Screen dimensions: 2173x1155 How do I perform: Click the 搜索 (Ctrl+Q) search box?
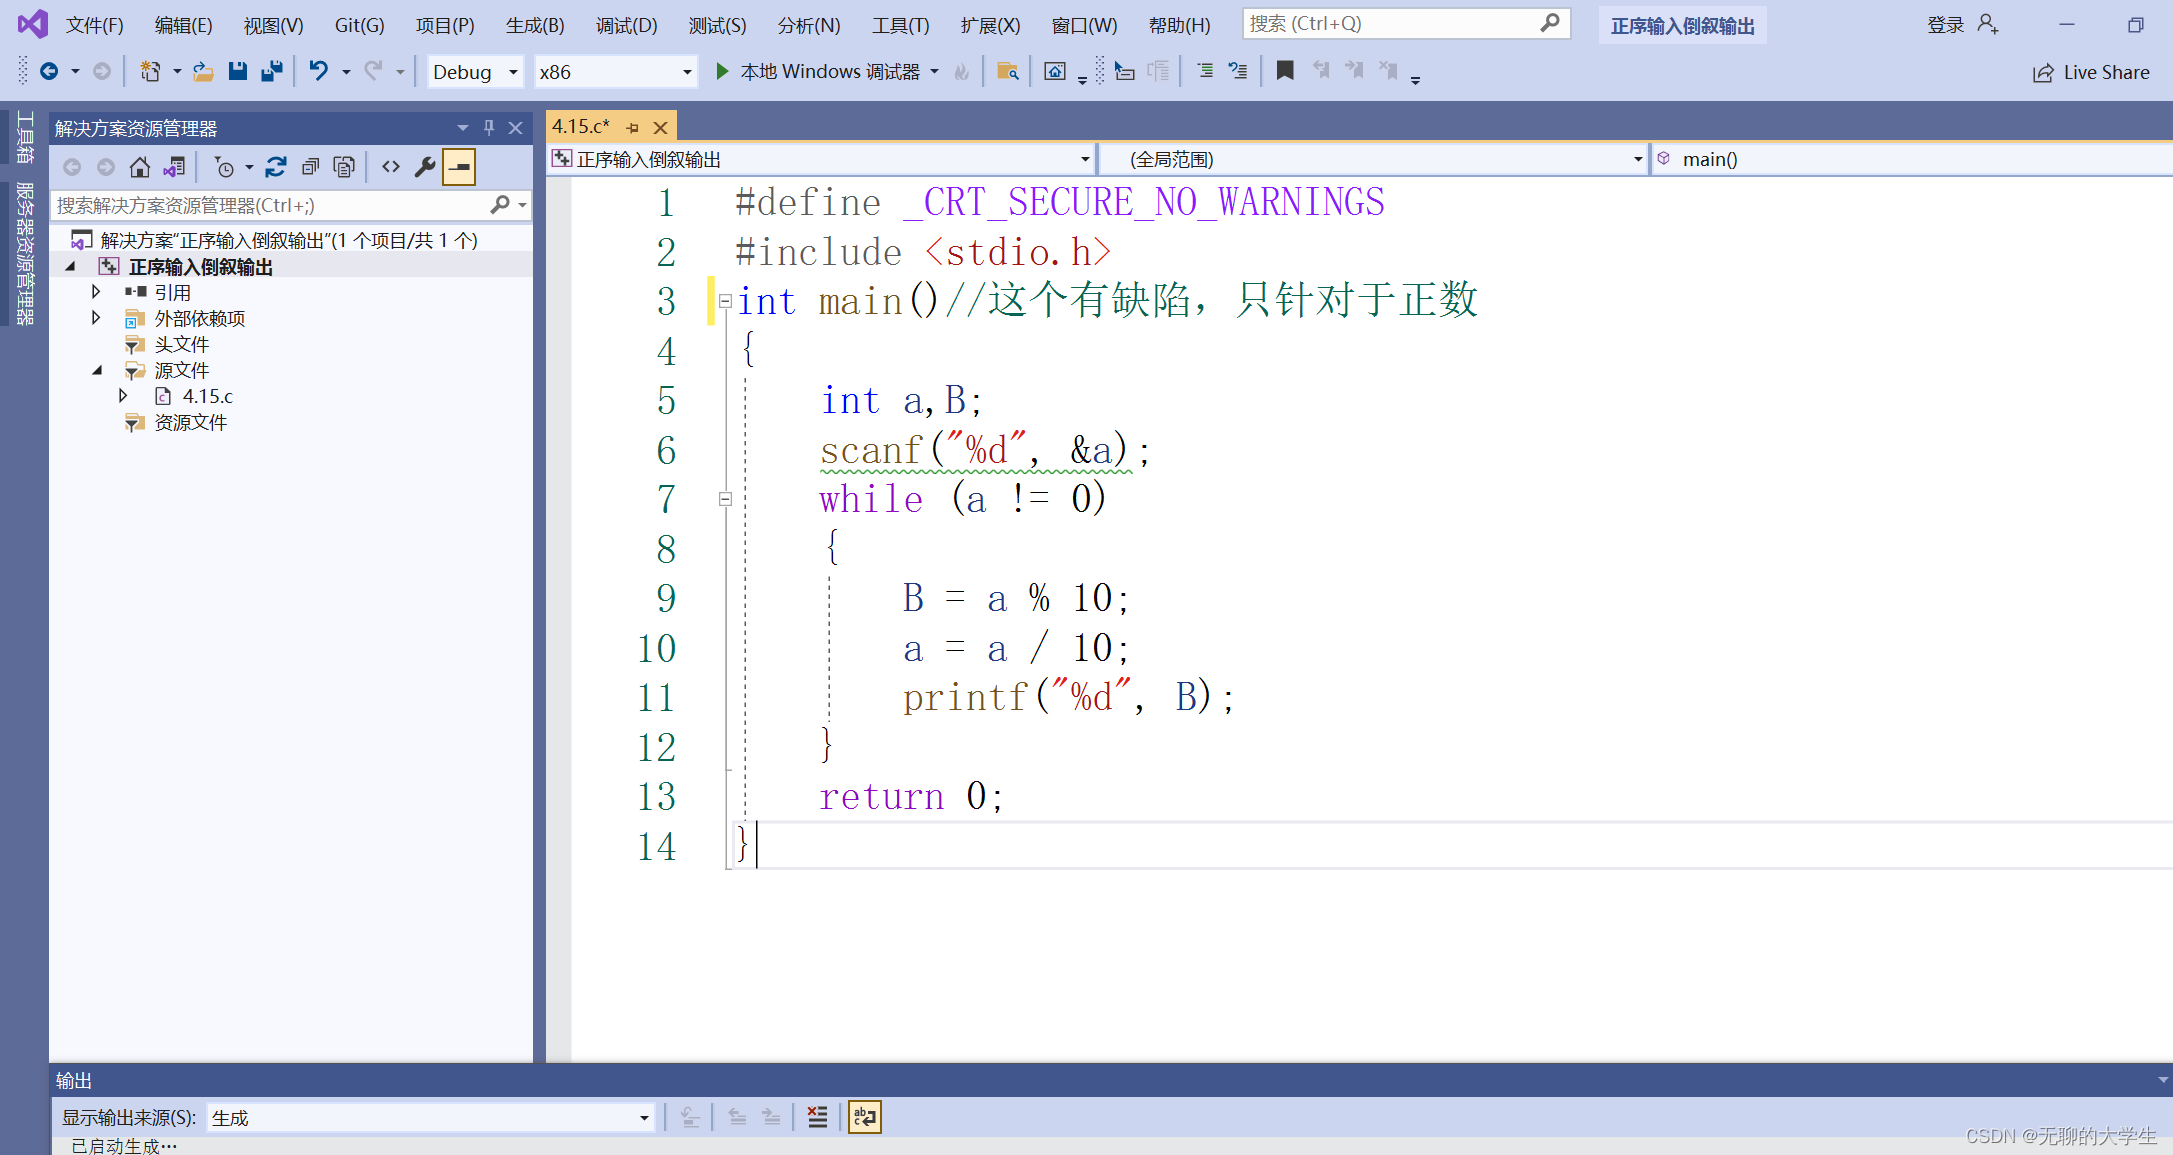pos(1406,23)
